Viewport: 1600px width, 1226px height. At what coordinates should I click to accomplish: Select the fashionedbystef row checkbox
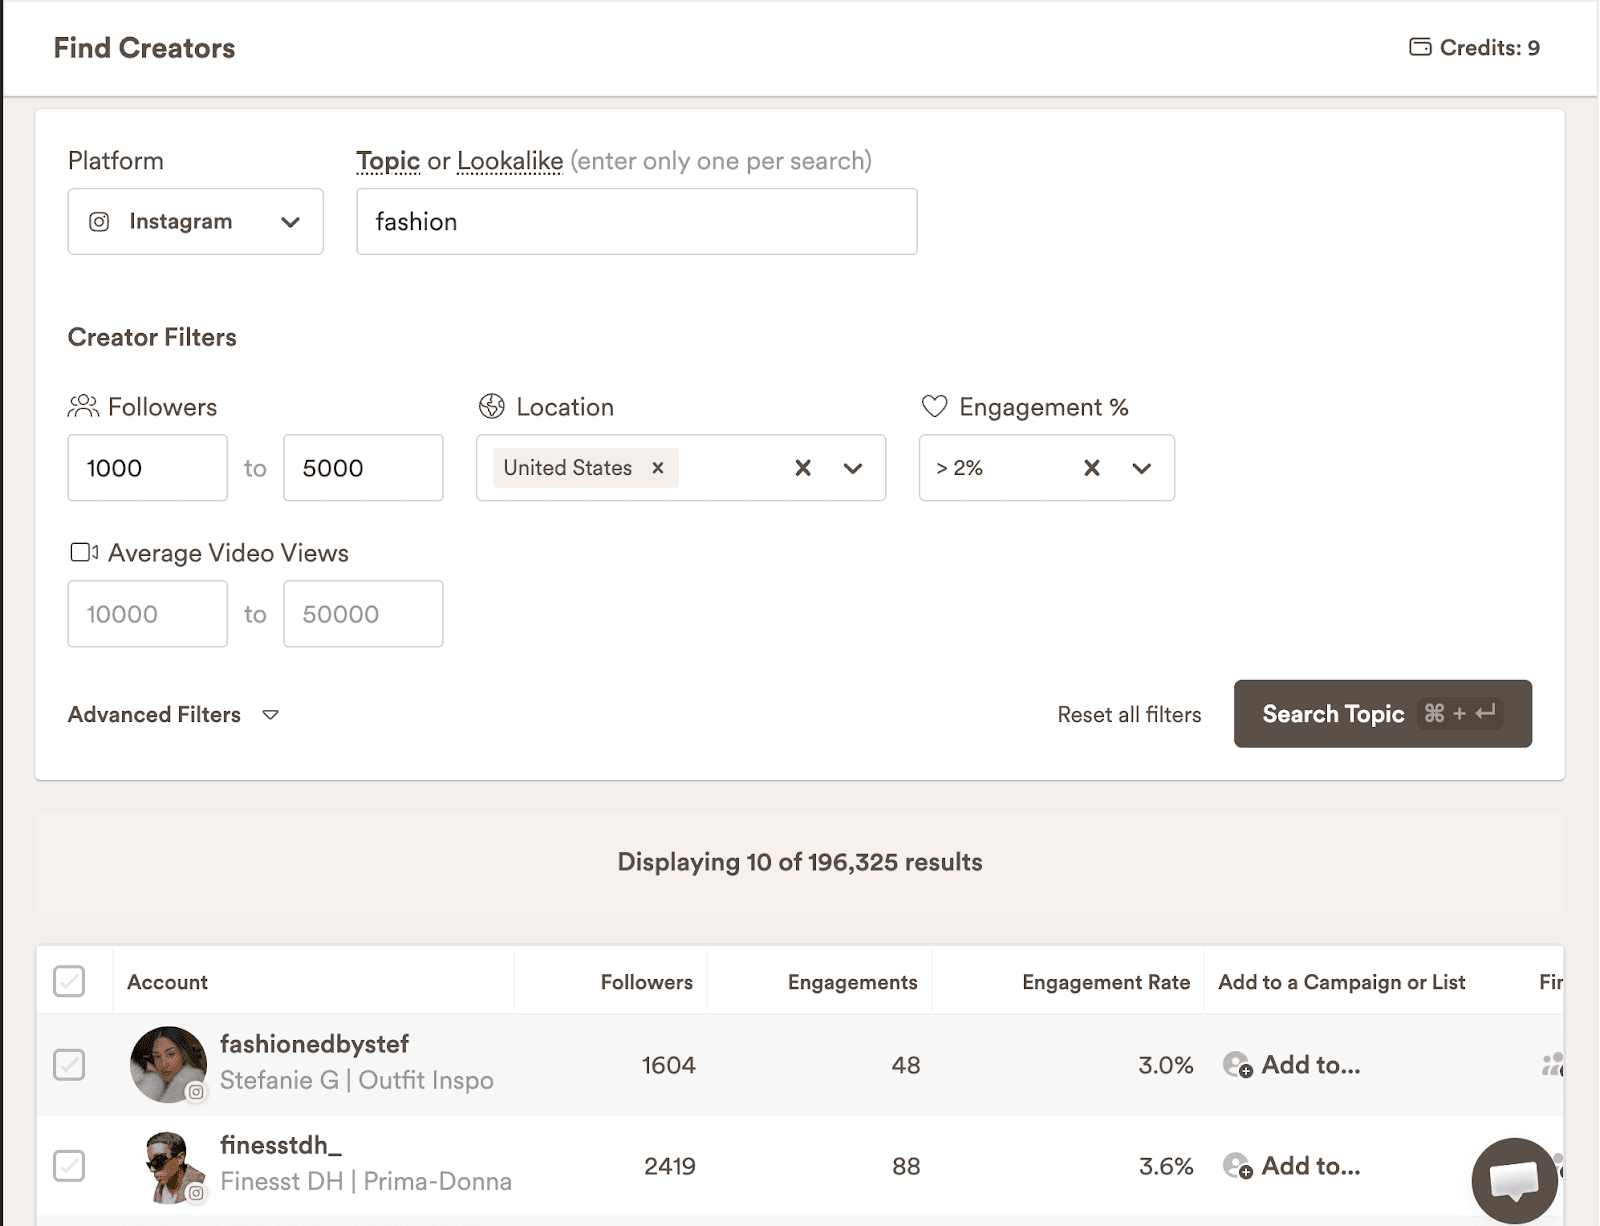pos(69,1064)
